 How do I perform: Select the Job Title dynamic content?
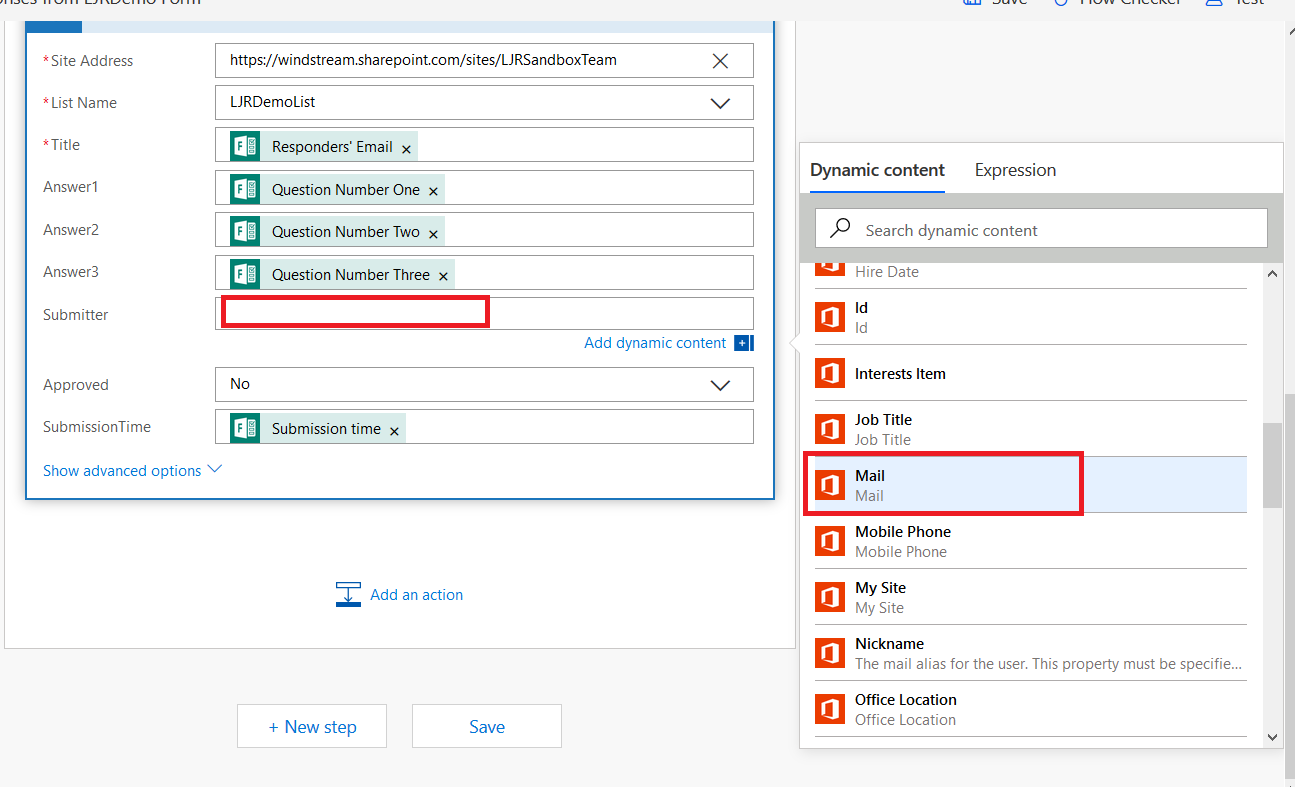point(1030,429)
